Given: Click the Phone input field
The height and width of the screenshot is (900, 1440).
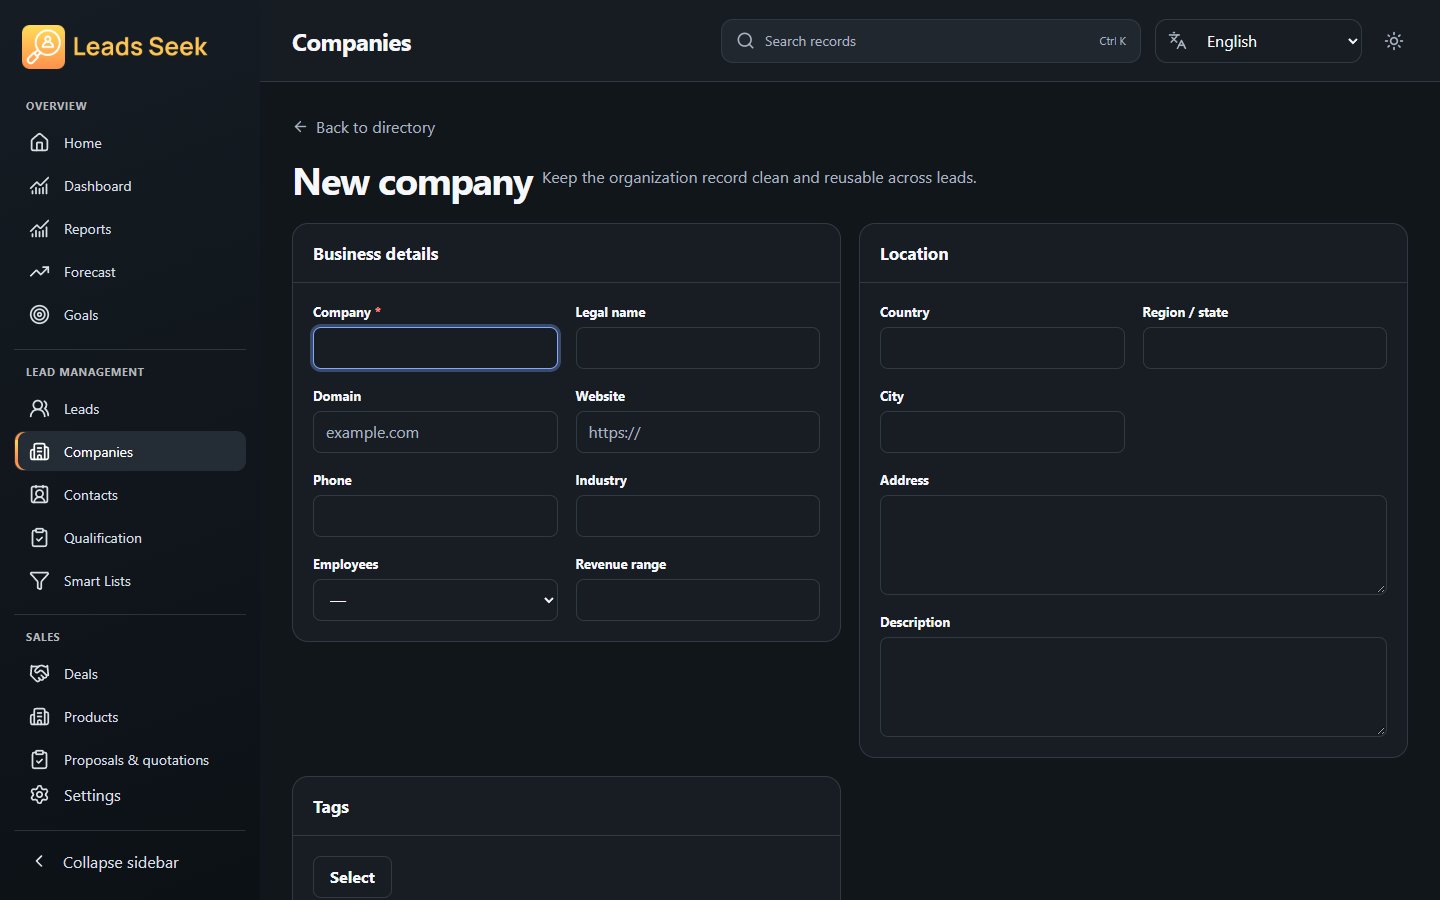Looking at the screenshot, I should tap(435, 516).
